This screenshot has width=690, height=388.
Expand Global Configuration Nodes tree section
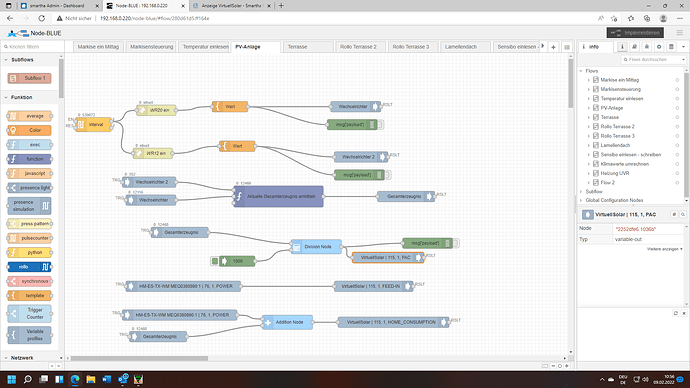click(x=581, y=200)
